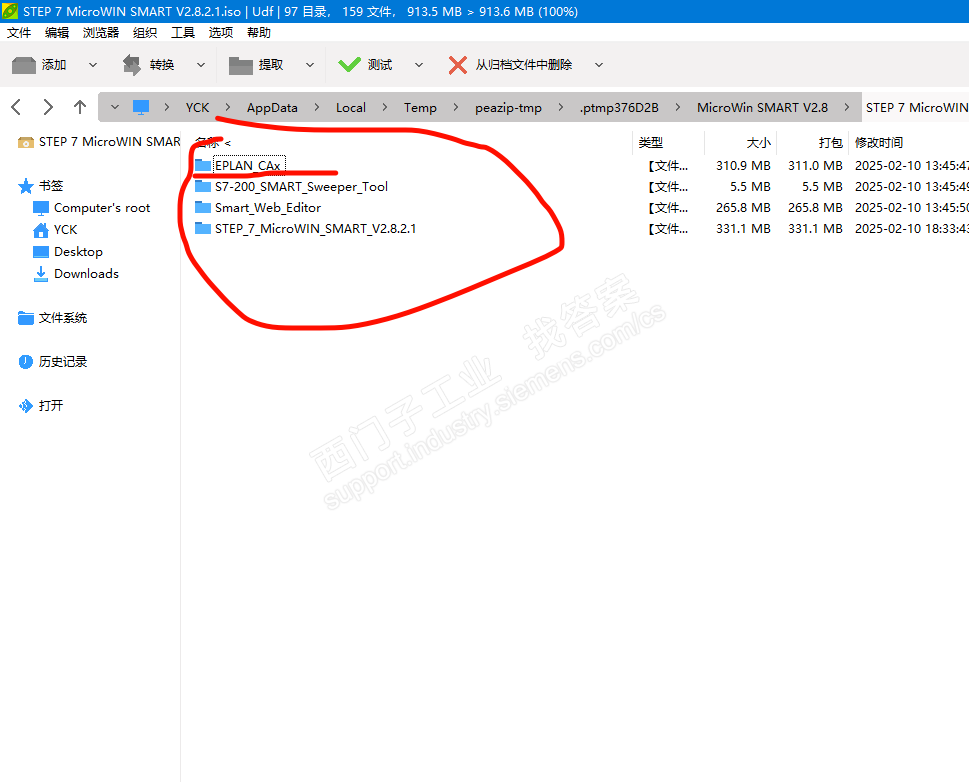Select Local in the breadcrumb path
The width and height of the screenshot is (969, 782).
350,108
